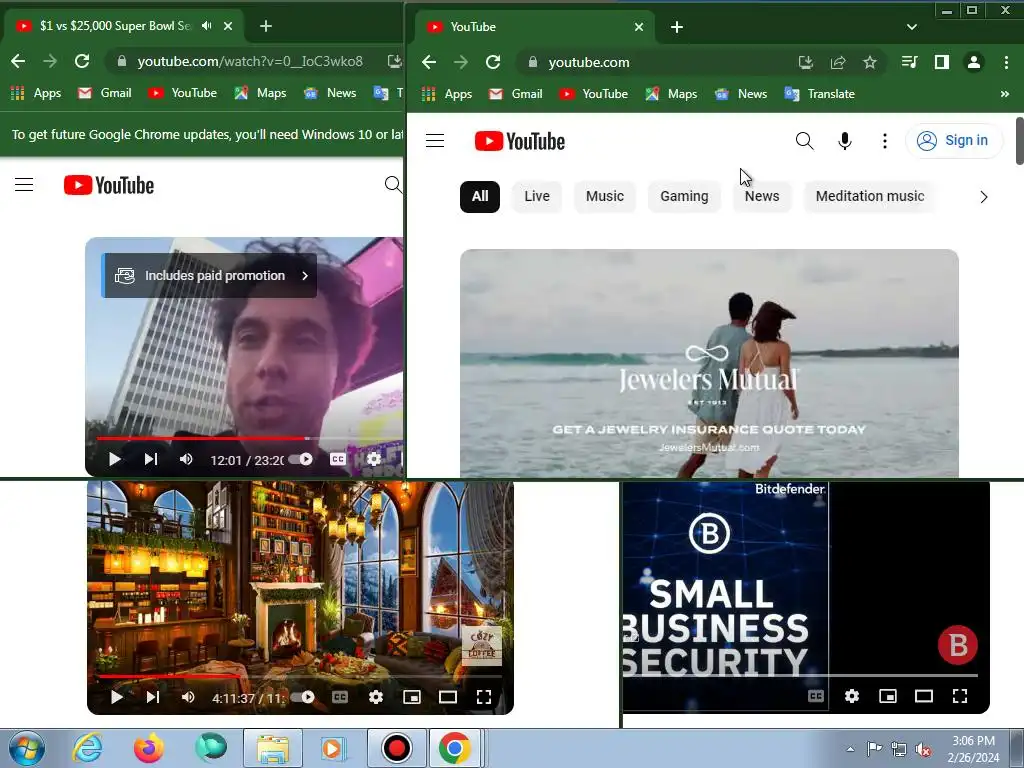Mute the cozy coffee video volume
This screenshot has height=768, width=1024.
188,697
